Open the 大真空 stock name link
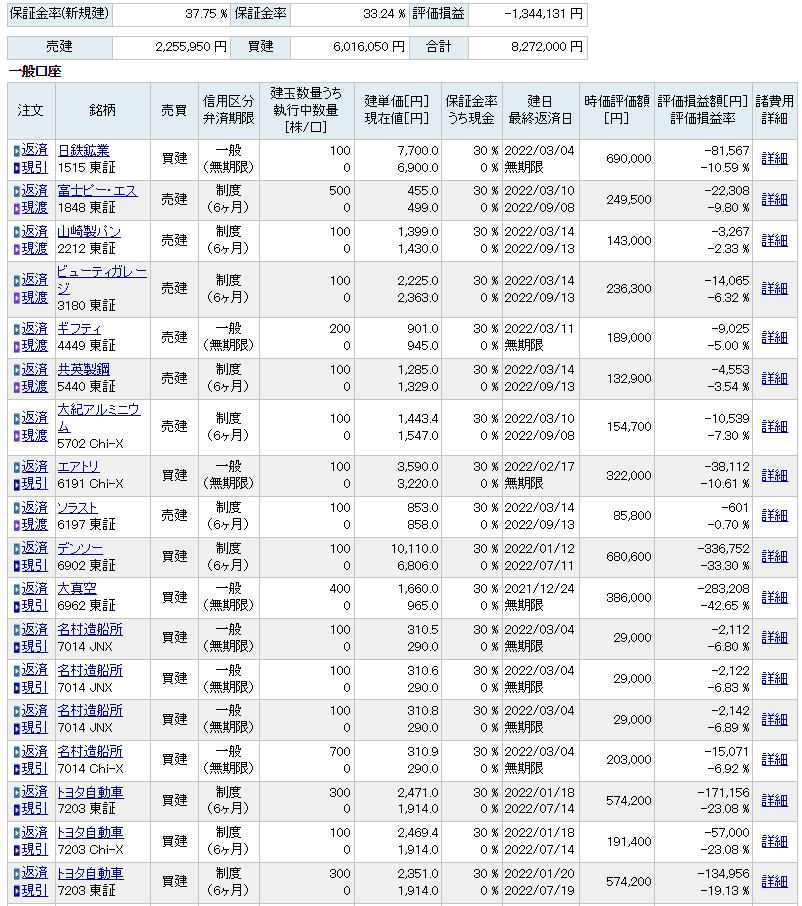802x906 pixels. click(77, 588)
